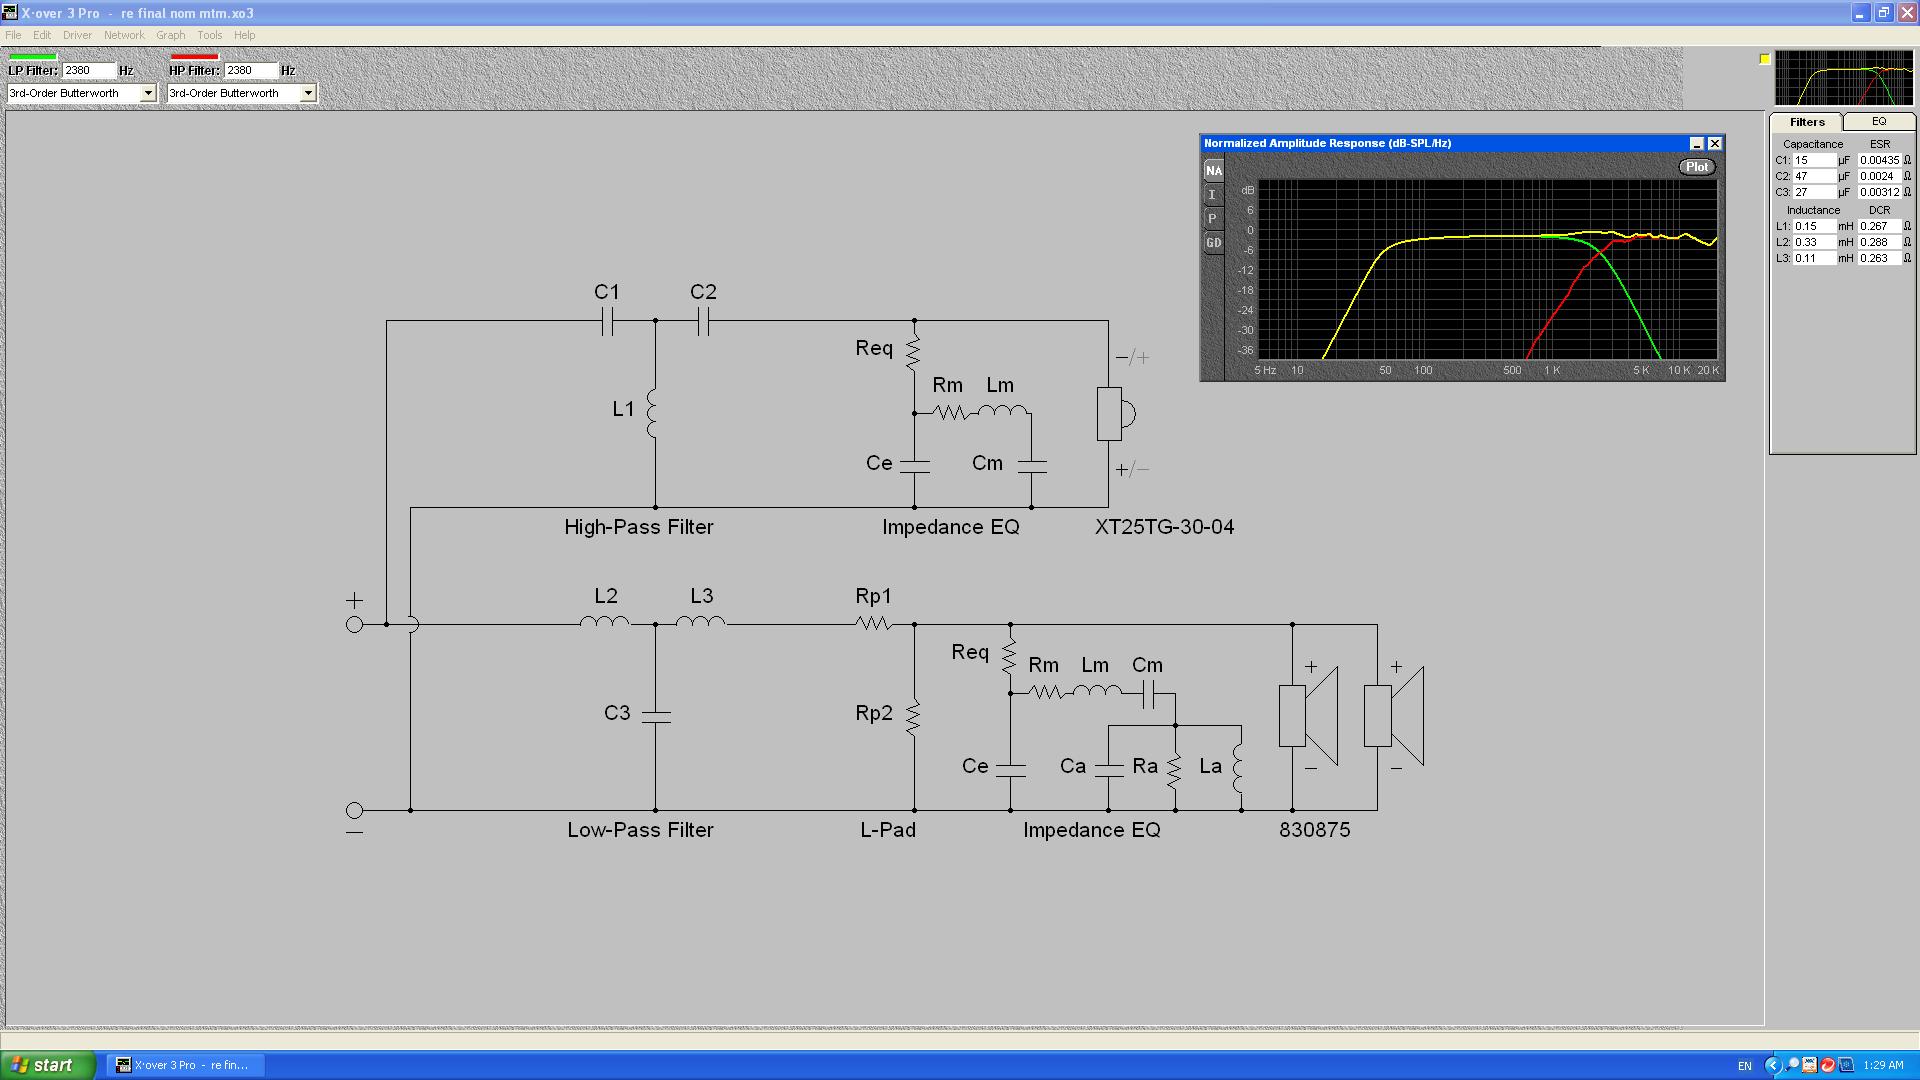Image resolution: width=1920 pixels, height=1080 pixels.
Task: Open the File menu
Action: coord(13,35)
